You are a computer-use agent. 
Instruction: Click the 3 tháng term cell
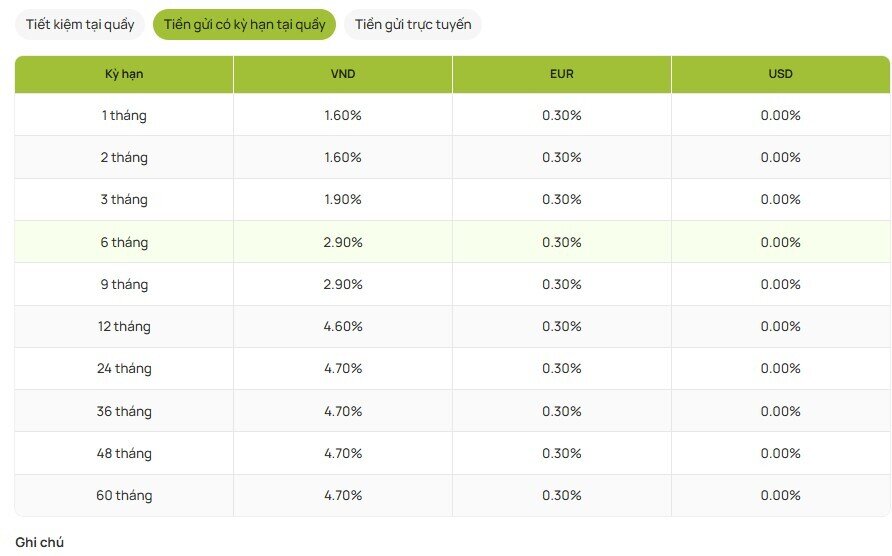124,200
